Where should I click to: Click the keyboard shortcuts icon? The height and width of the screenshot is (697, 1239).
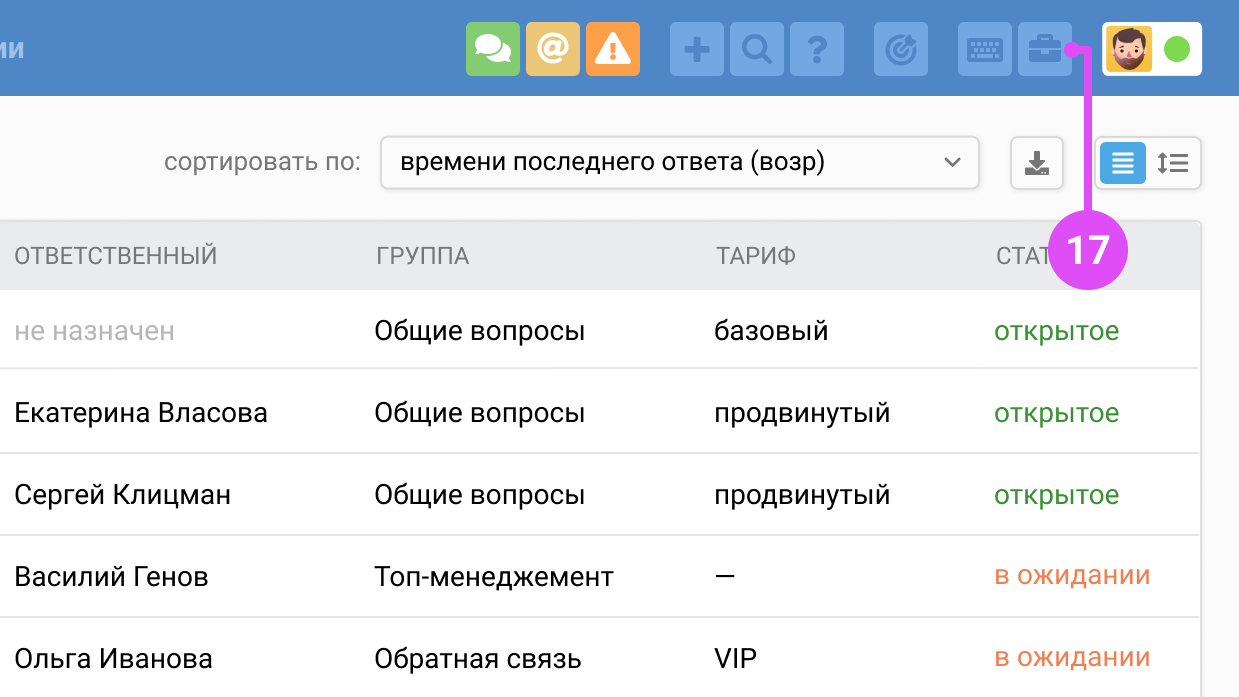(x=985, y=49)
